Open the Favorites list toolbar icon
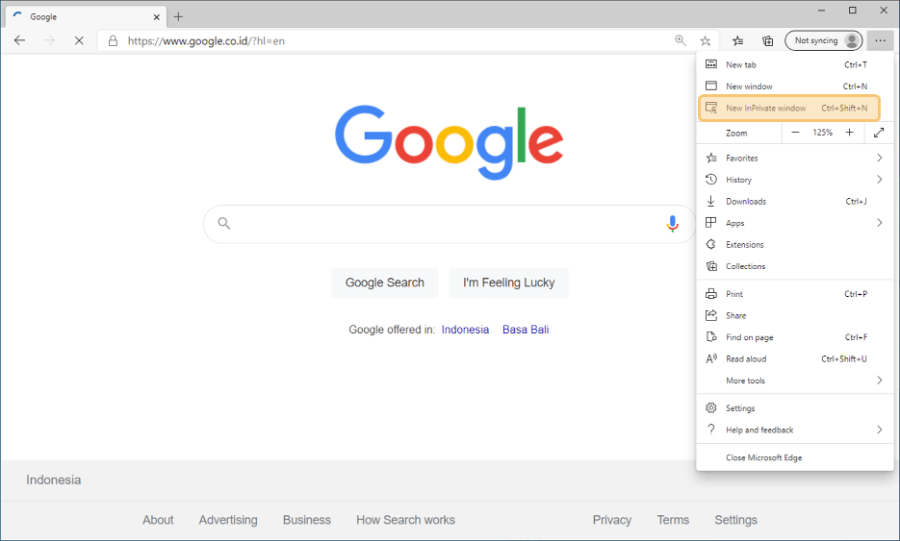This screenshot has width=900, height=541. [x=738, y=41]
